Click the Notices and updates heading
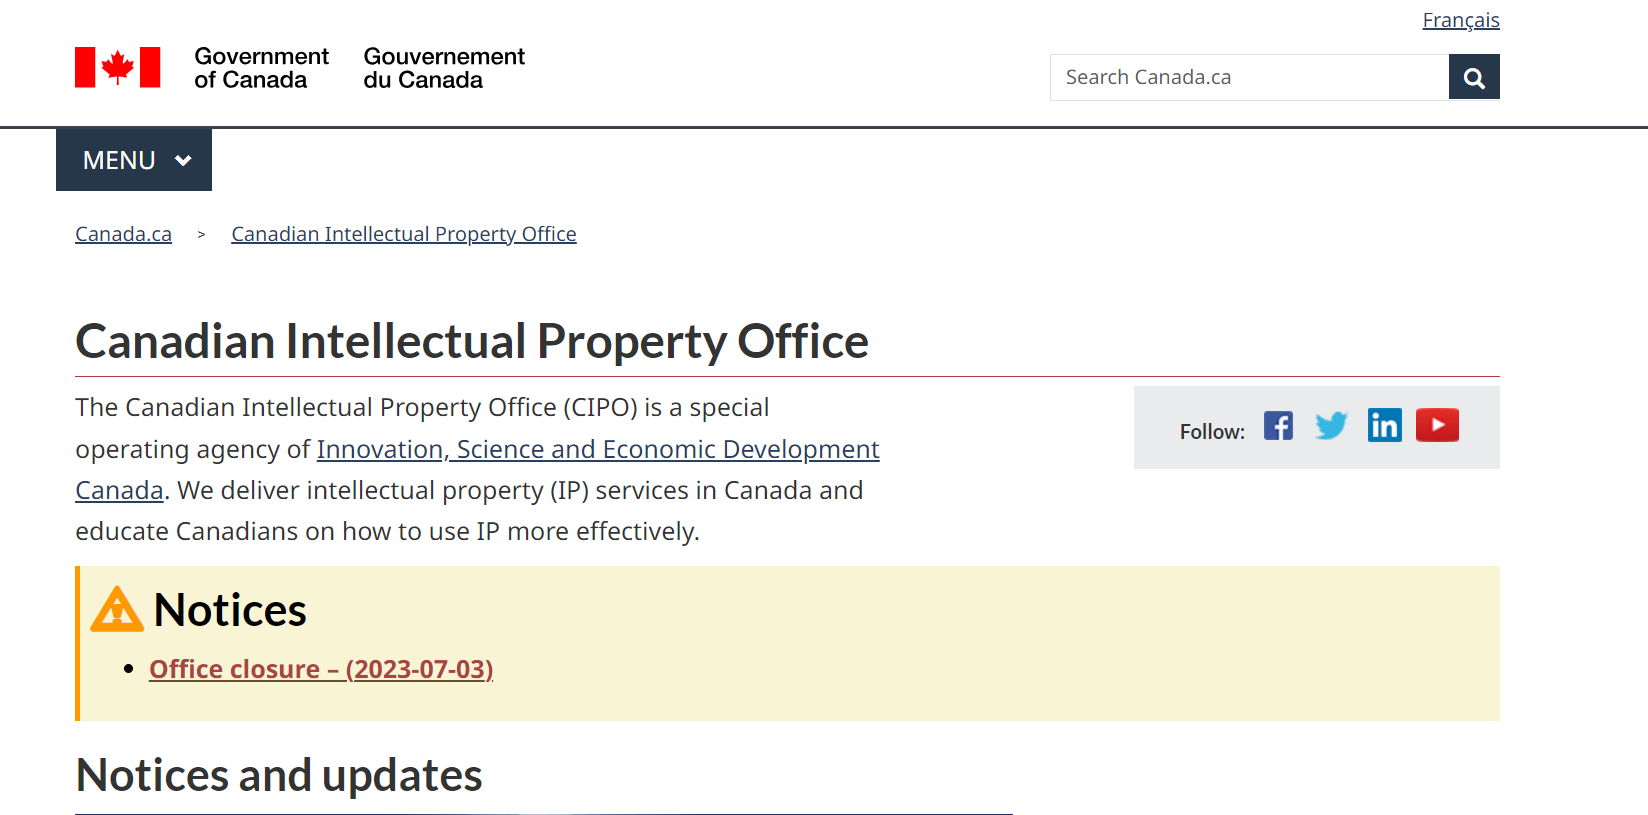This screenshot has width=1648, height=815. click(279, 776)
